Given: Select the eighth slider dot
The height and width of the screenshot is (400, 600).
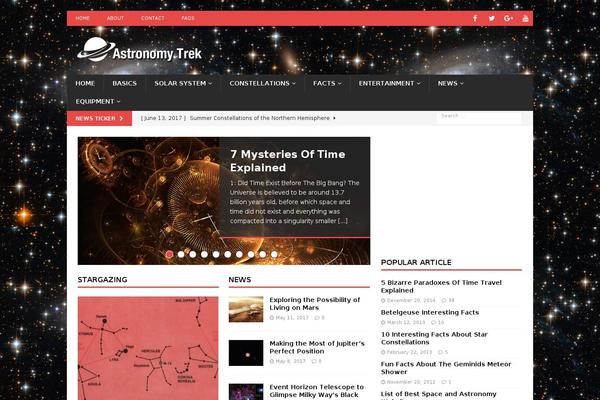Looking at the screenshot, I should point(251,254).
